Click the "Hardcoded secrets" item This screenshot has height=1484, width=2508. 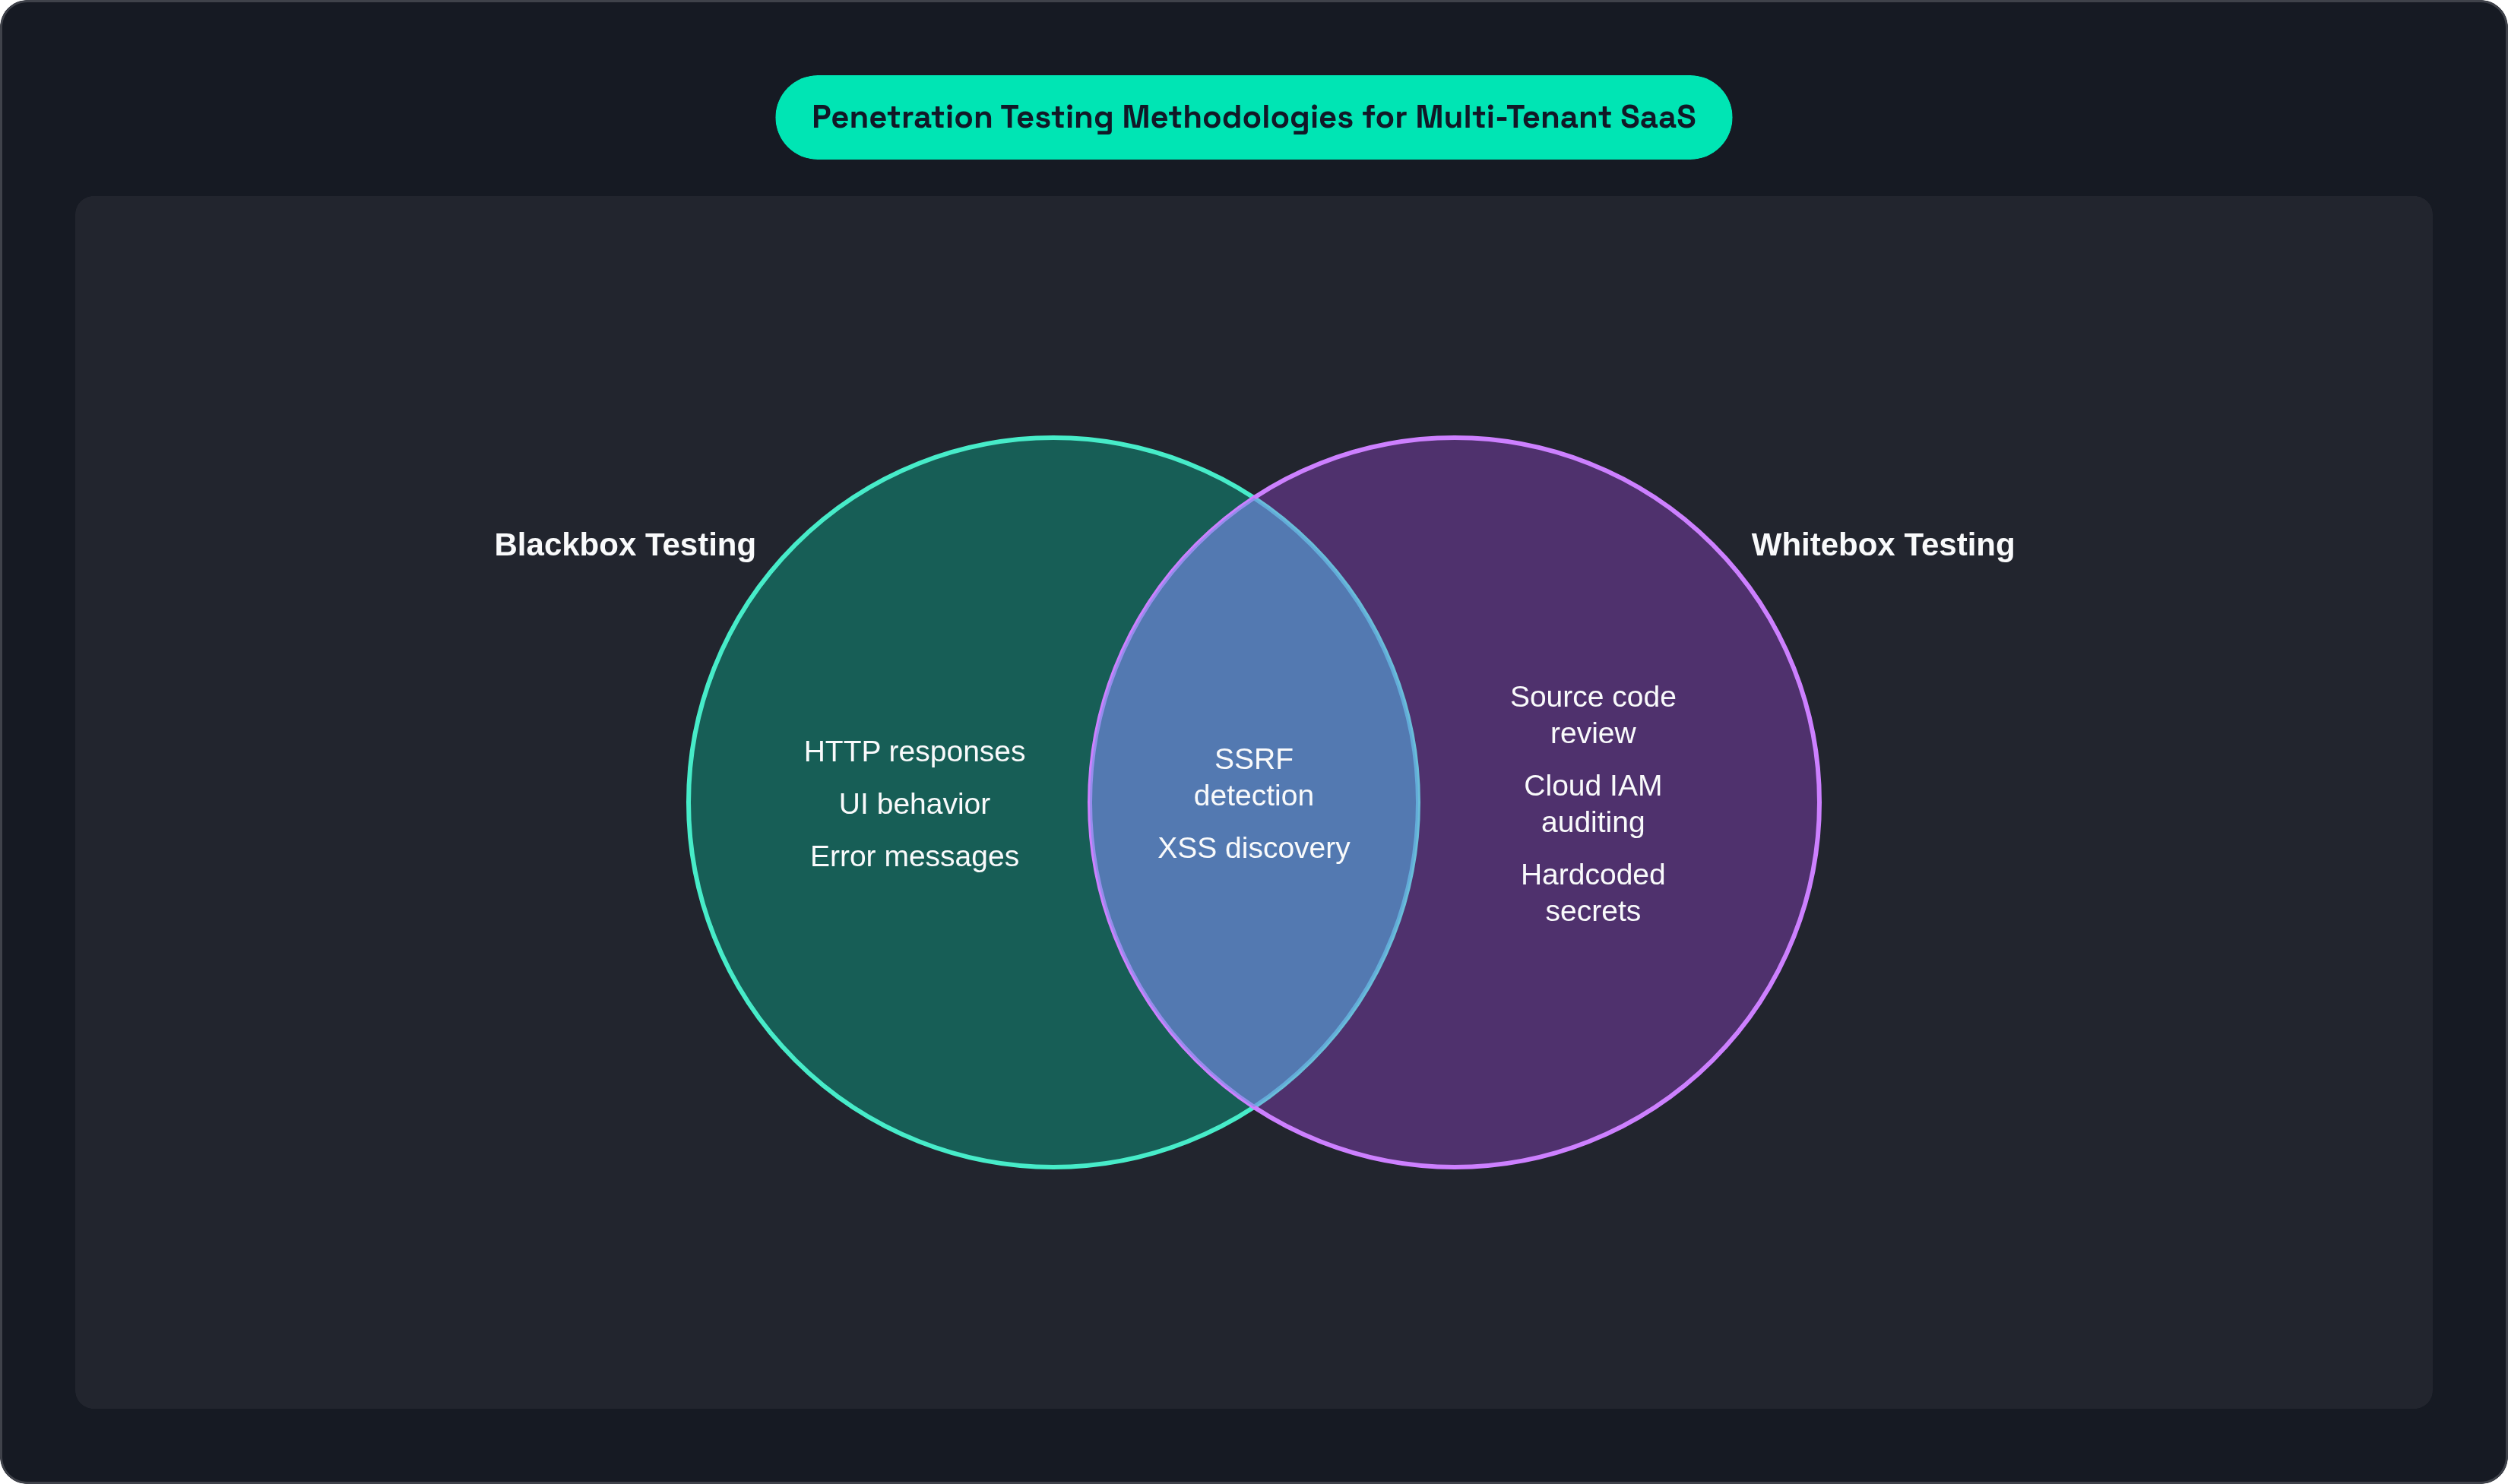[x=1592, y=893]
